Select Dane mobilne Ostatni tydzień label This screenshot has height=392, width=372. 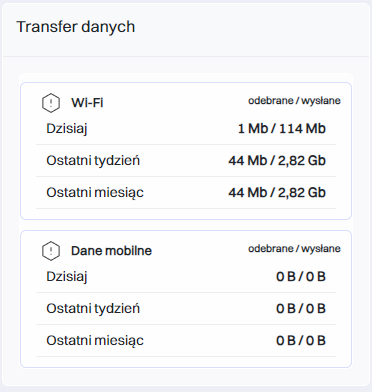coord(93,309)
